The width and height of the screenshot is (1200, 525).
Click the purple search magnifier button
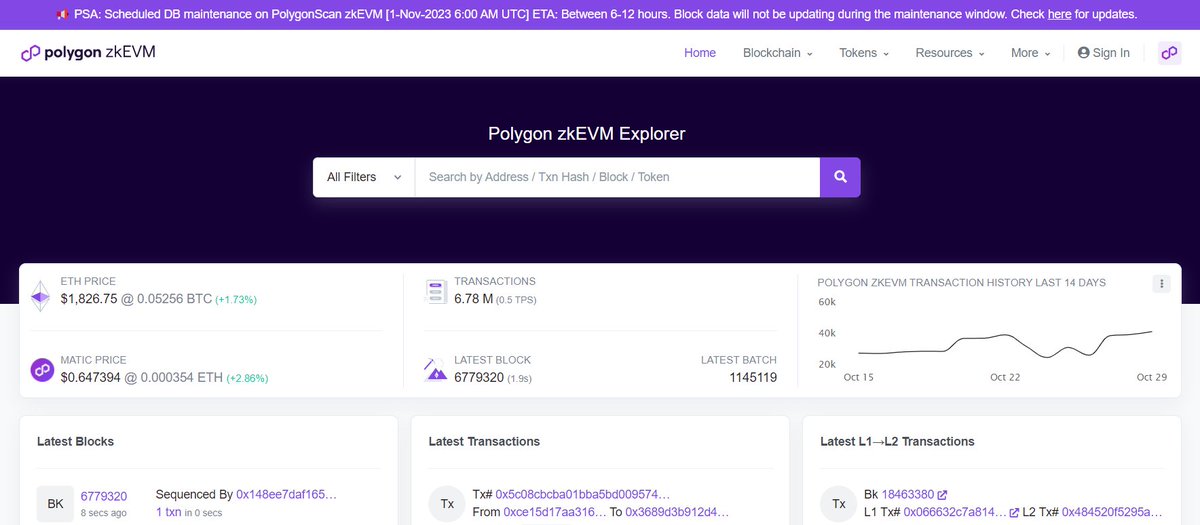click(x=840, y=177)
